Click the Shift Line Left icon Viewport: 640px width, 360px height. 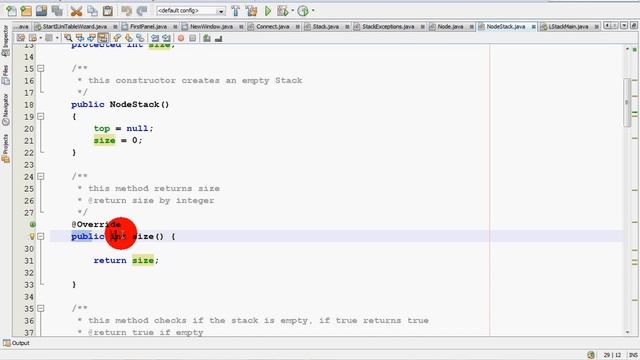pyautogui.click(x=155, y=38)
